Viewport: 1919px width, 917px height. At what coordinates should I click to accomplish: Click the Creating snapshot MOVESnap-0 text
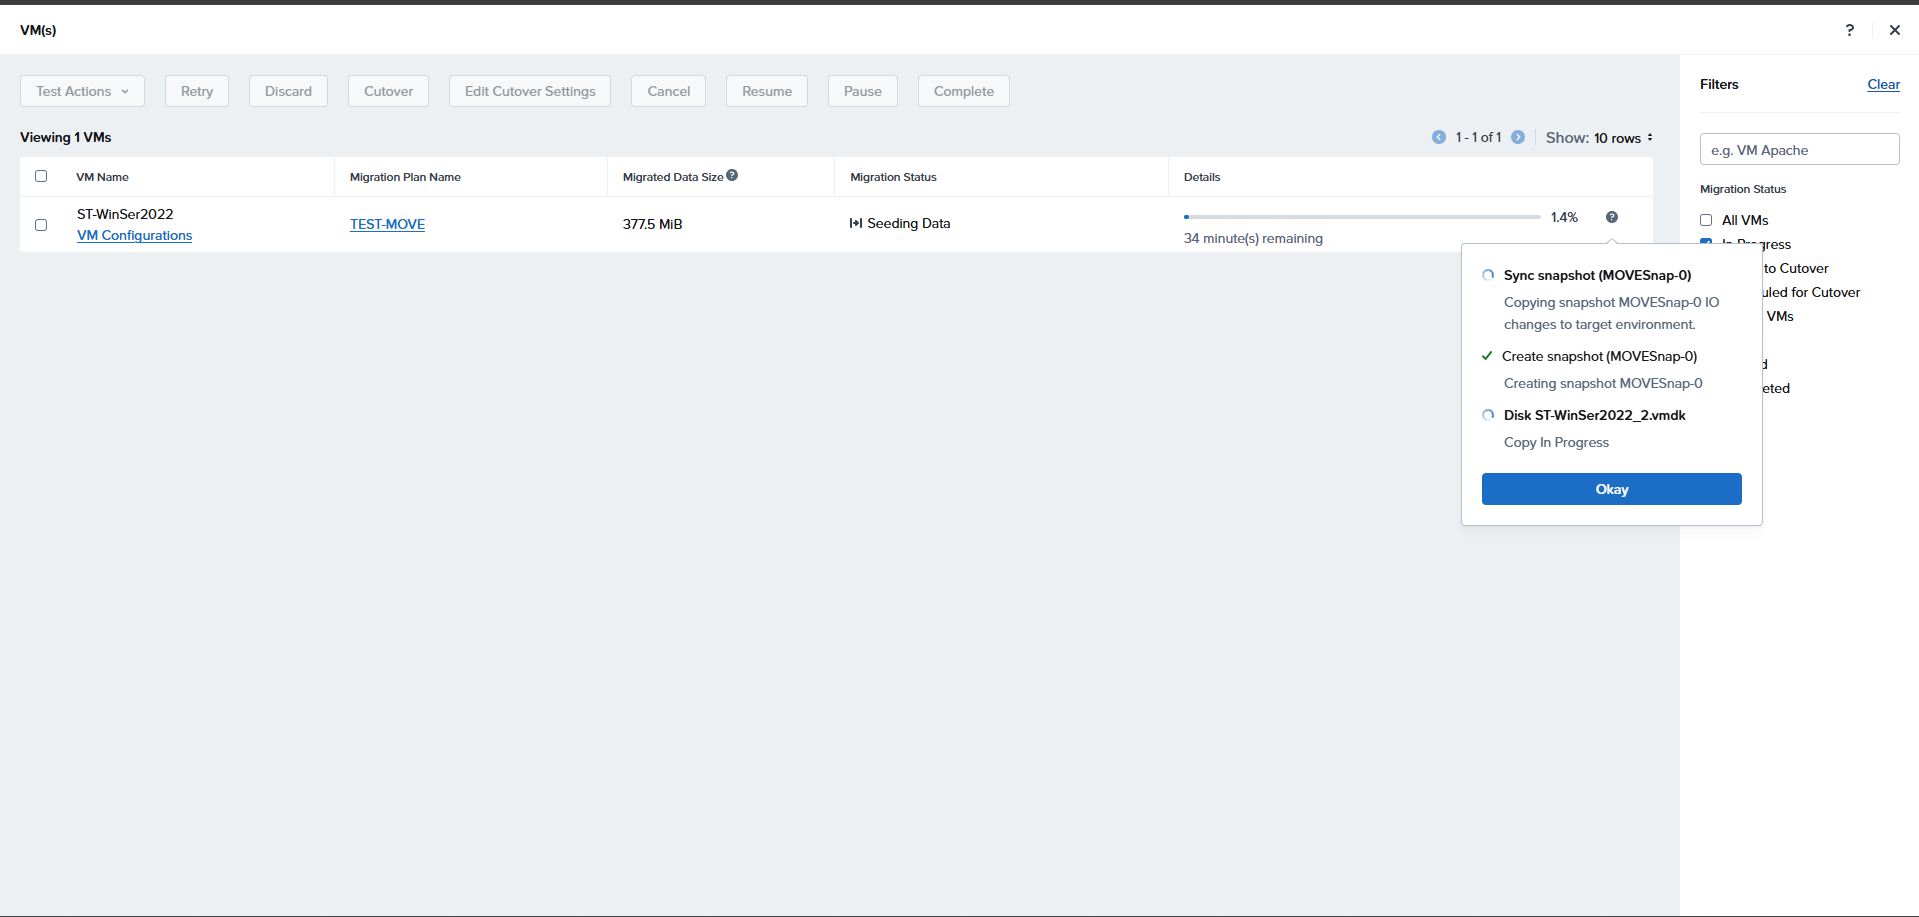tap(1603, 383)
